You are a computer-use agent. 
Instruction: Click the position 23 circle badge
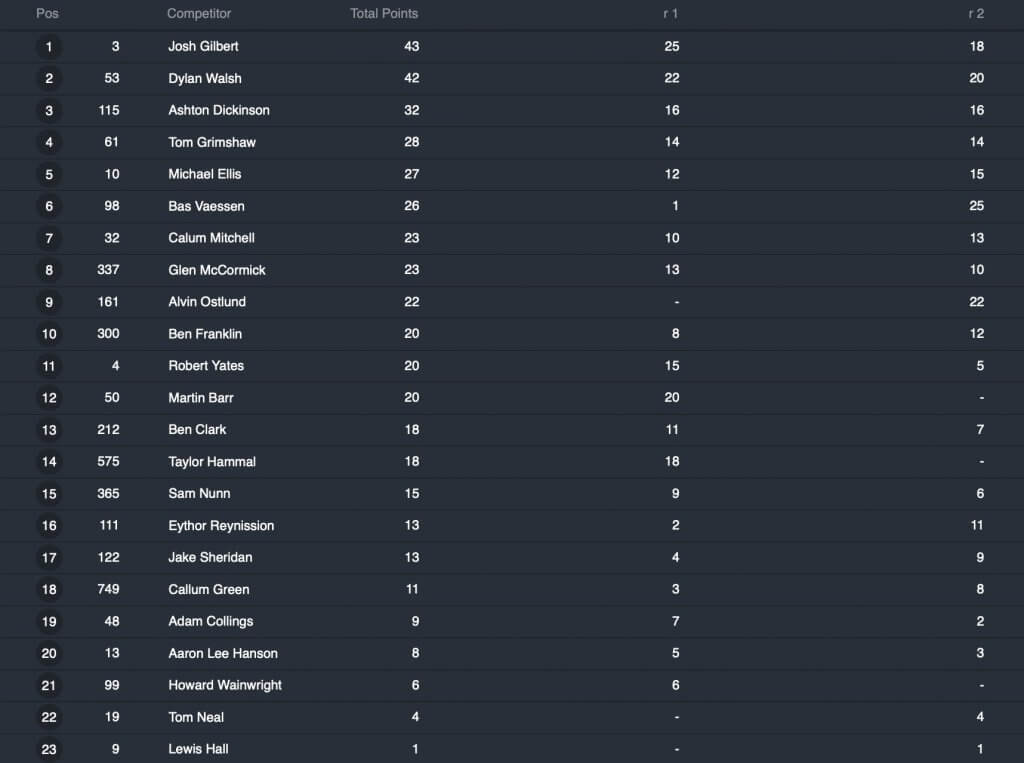click(49, 749)
